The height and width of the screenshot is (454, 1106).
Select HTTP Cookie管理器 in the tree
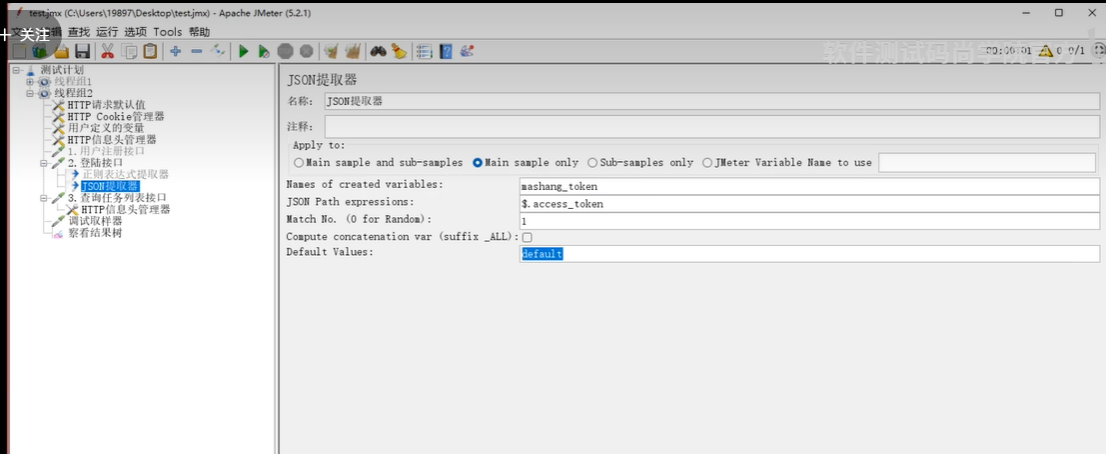tap(116, 116)
